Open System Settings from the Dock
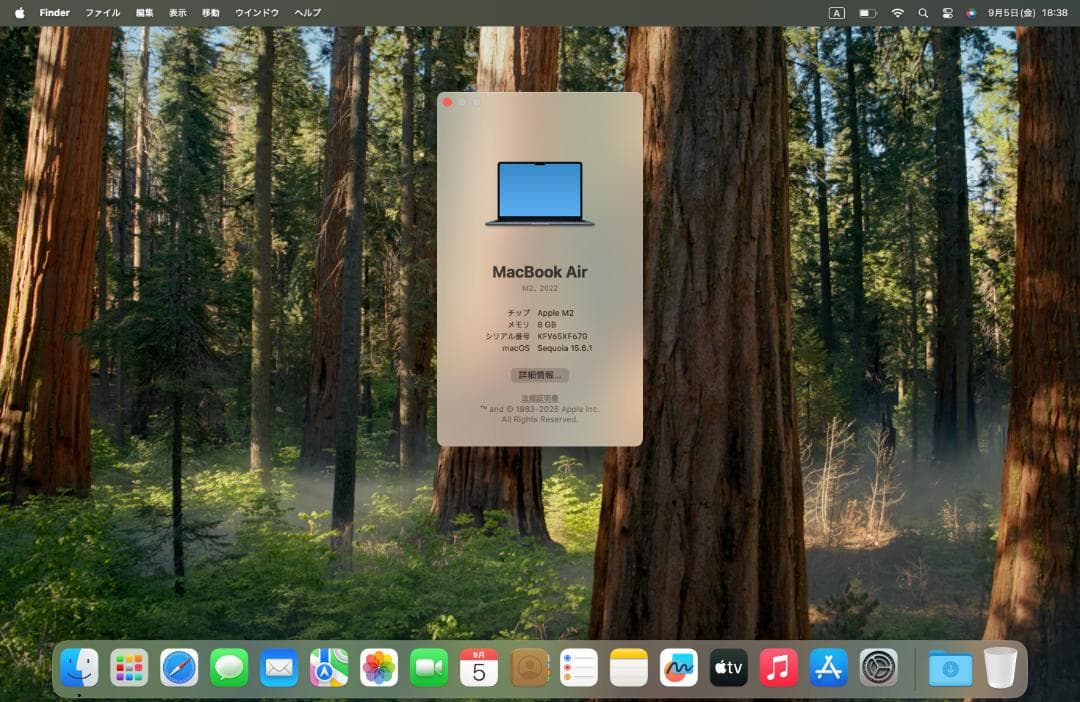Viewport: 1080px width, 702px height. click(879, 666)
